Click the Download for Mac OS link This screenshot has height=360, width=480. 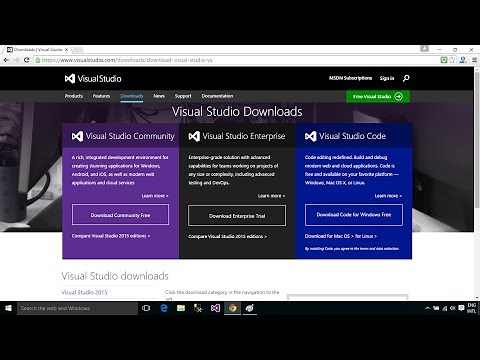coord(329,236)
